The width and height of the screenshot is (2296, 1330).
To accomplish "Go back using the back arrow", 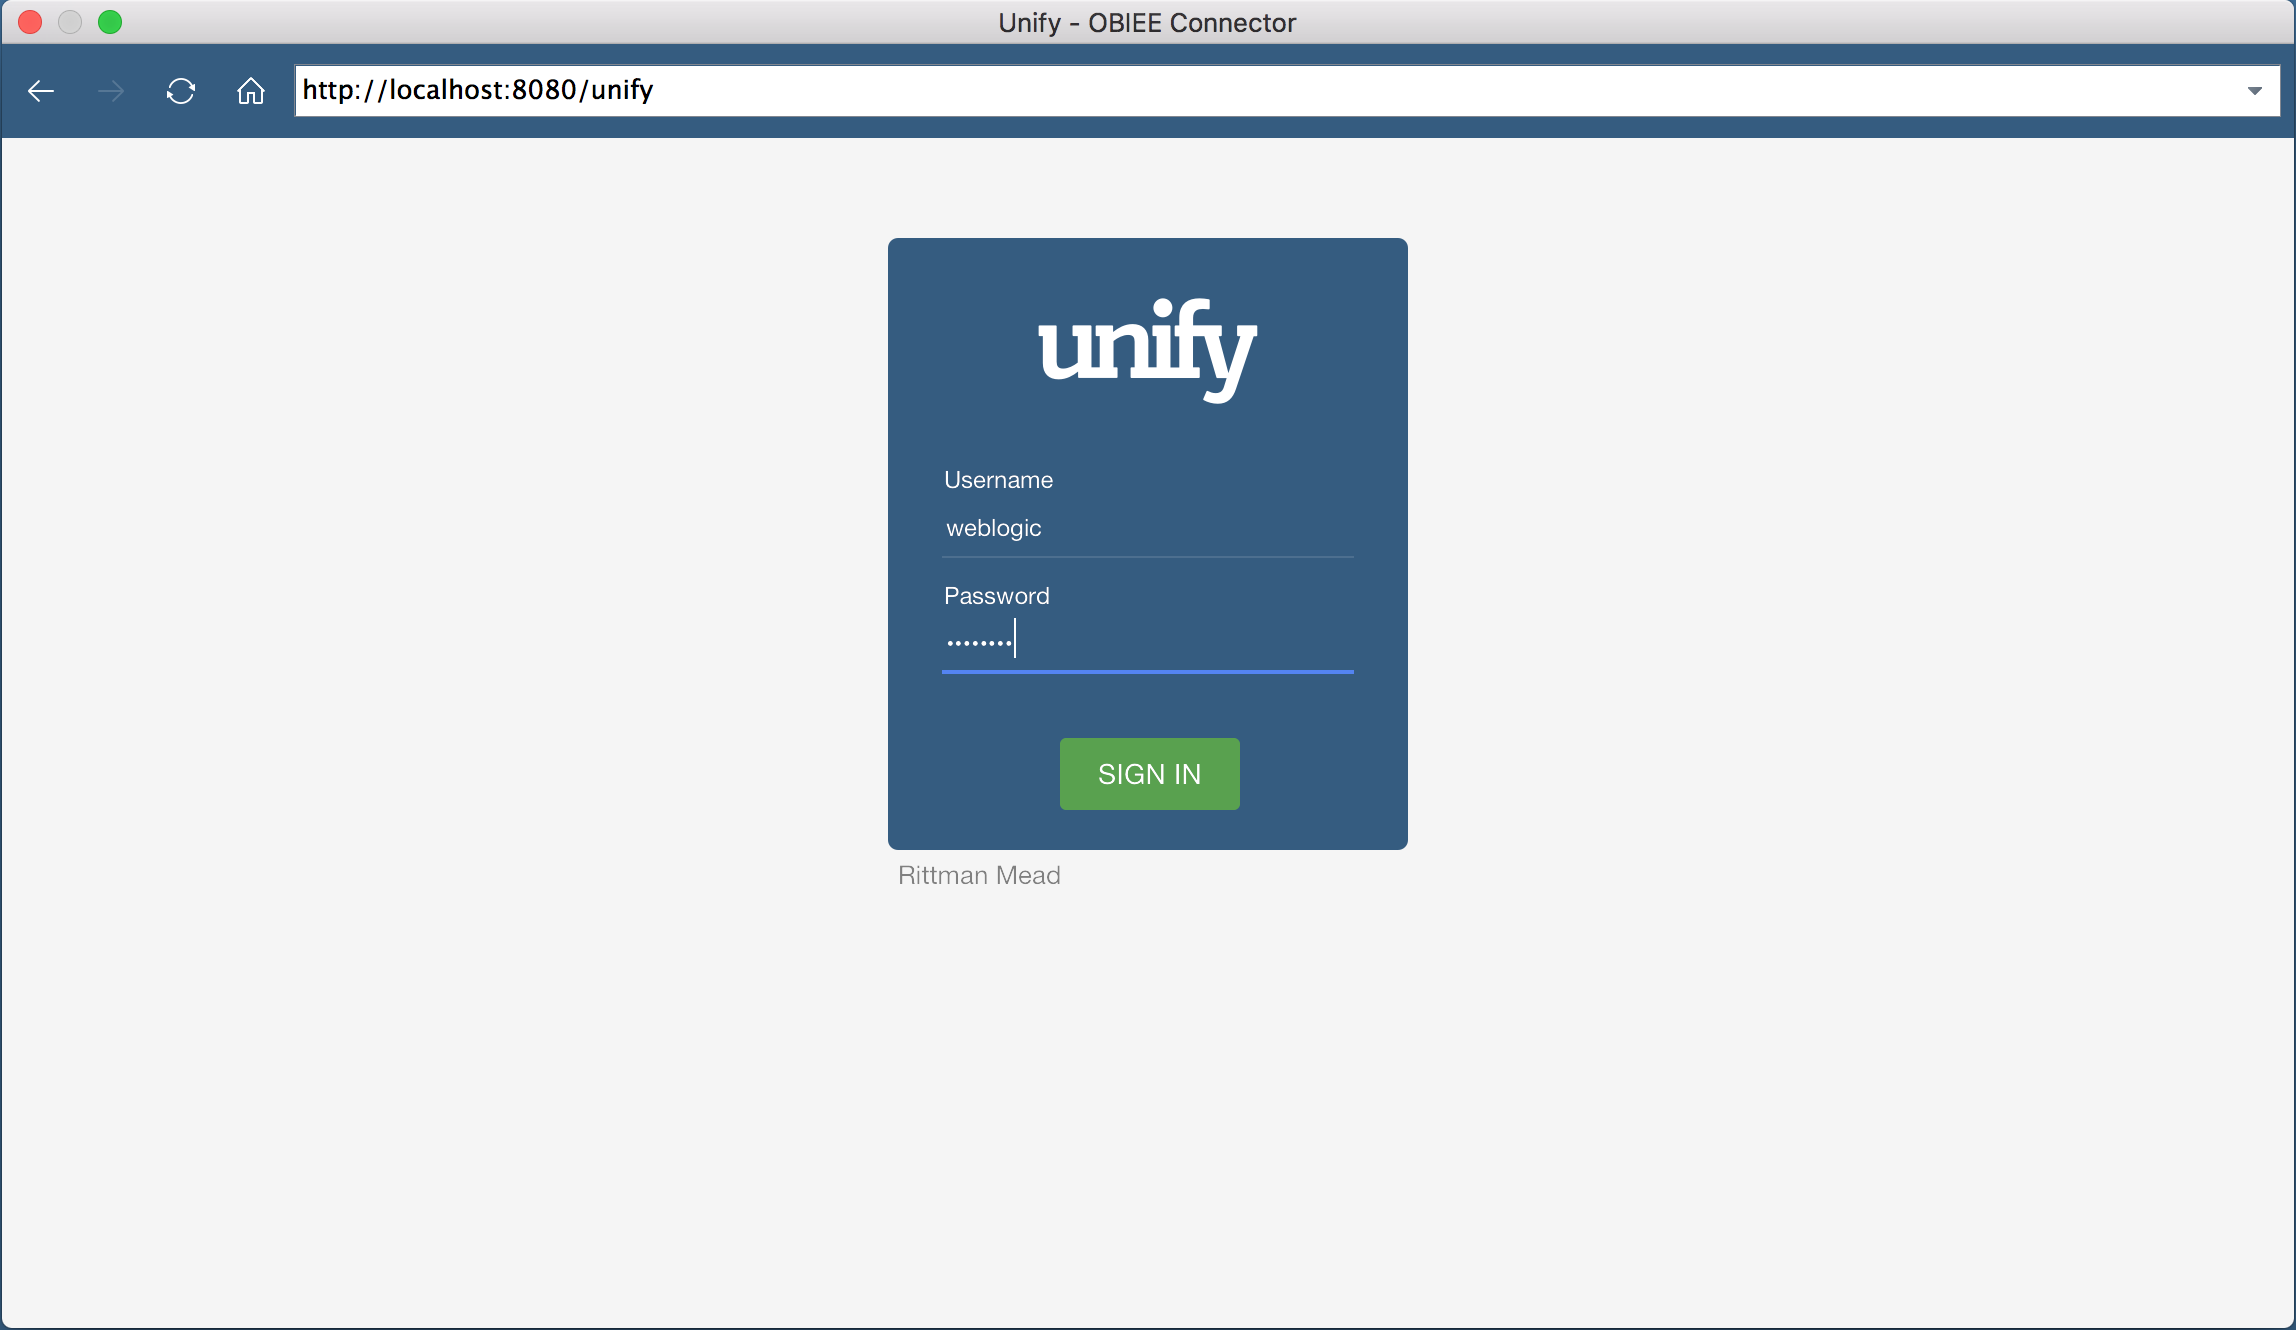I will [41, 91].
